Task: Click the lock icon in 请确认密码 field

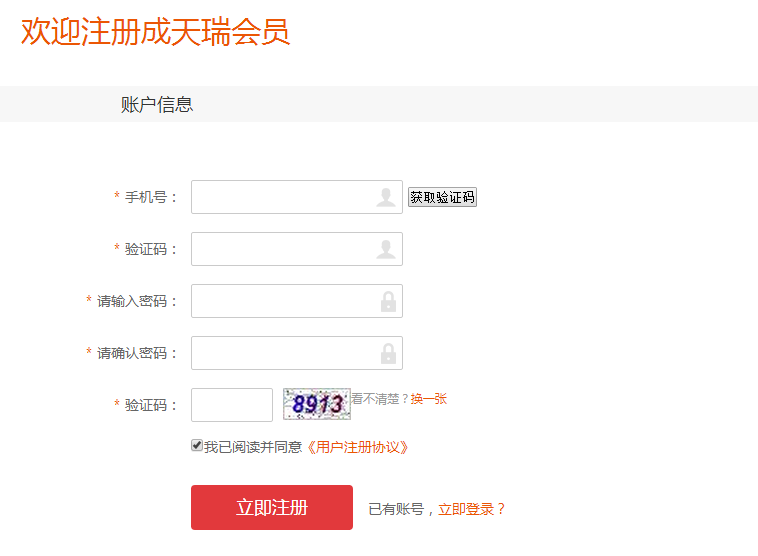Action: [388, 353]
